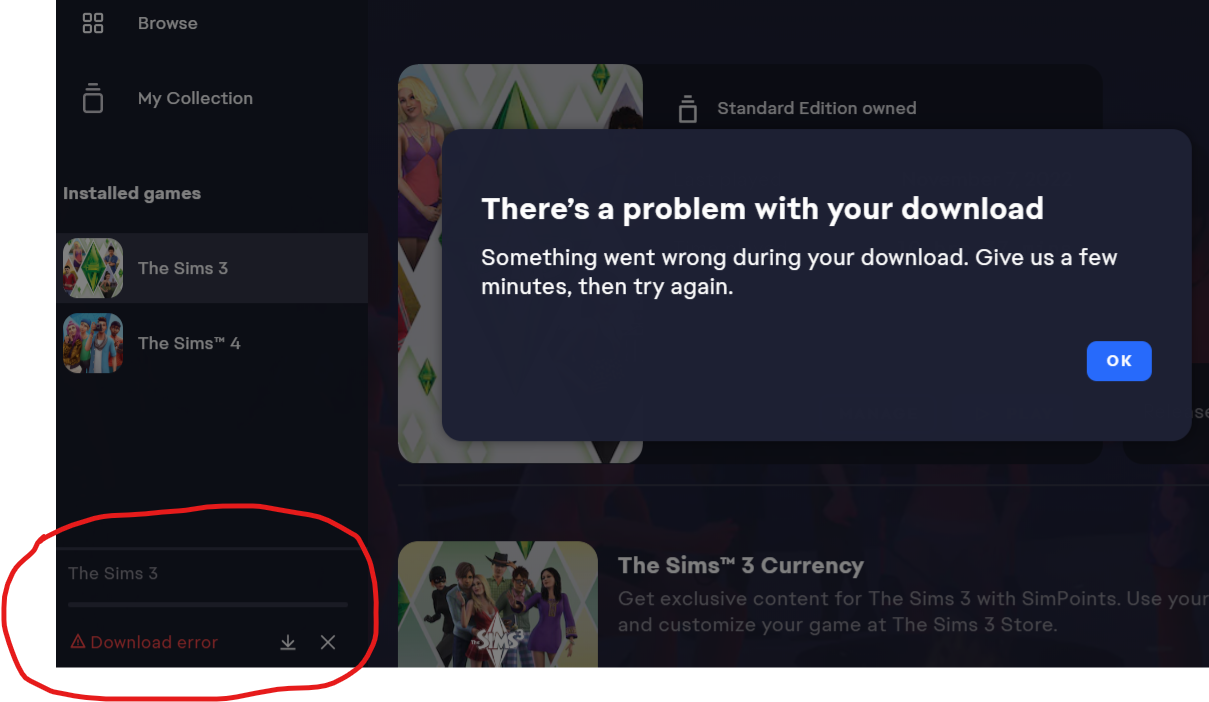Image resolution: width=1209 pixels, height=702 pixels.
Task: Open The Sims 3 Currency thumbnail
Action: click(x=498, y=605)
